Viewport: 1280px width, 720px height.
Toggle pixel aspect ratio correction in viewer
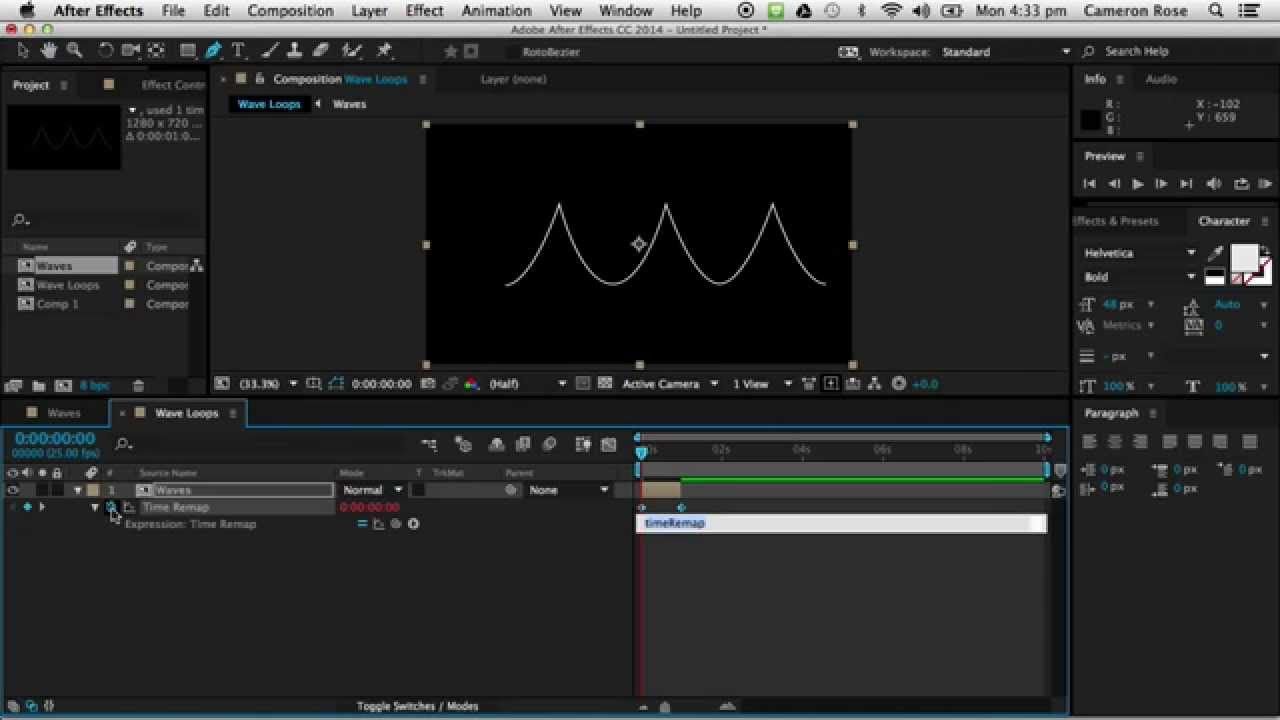point(809,384)
